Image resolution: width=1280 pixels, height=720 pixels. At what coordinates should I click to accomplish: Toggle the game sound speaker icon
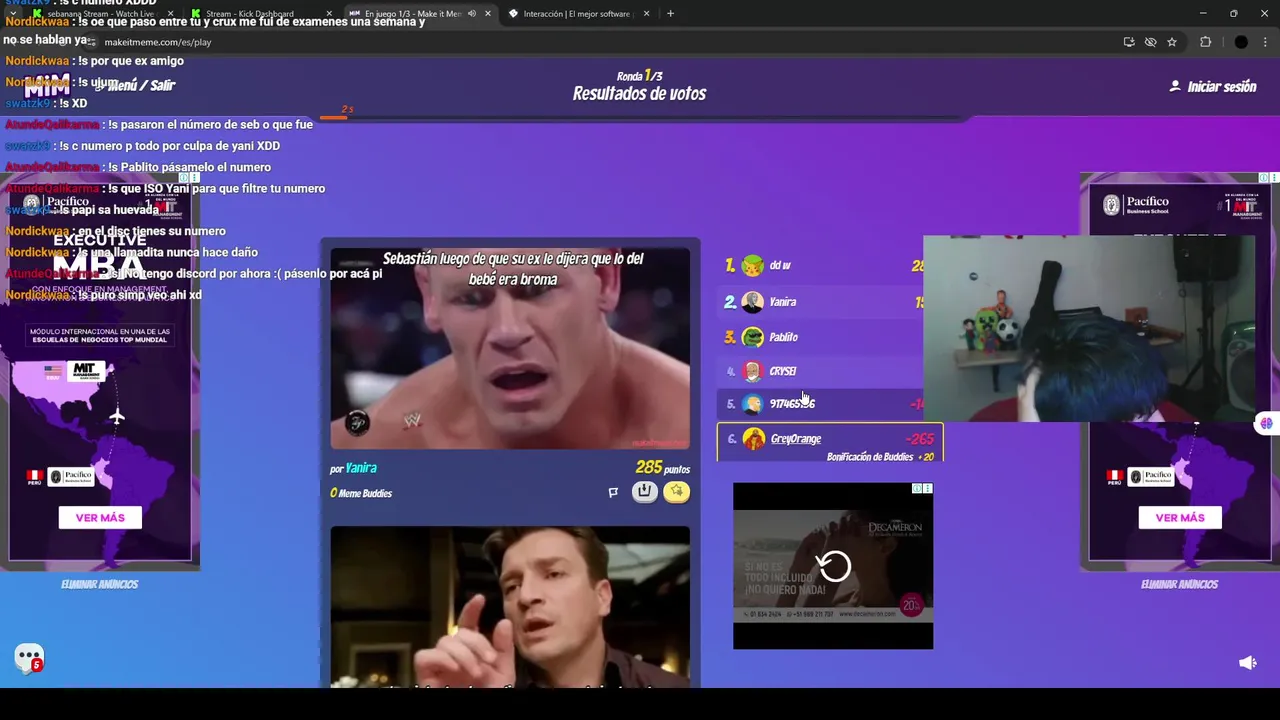[x=1247, y=663]
